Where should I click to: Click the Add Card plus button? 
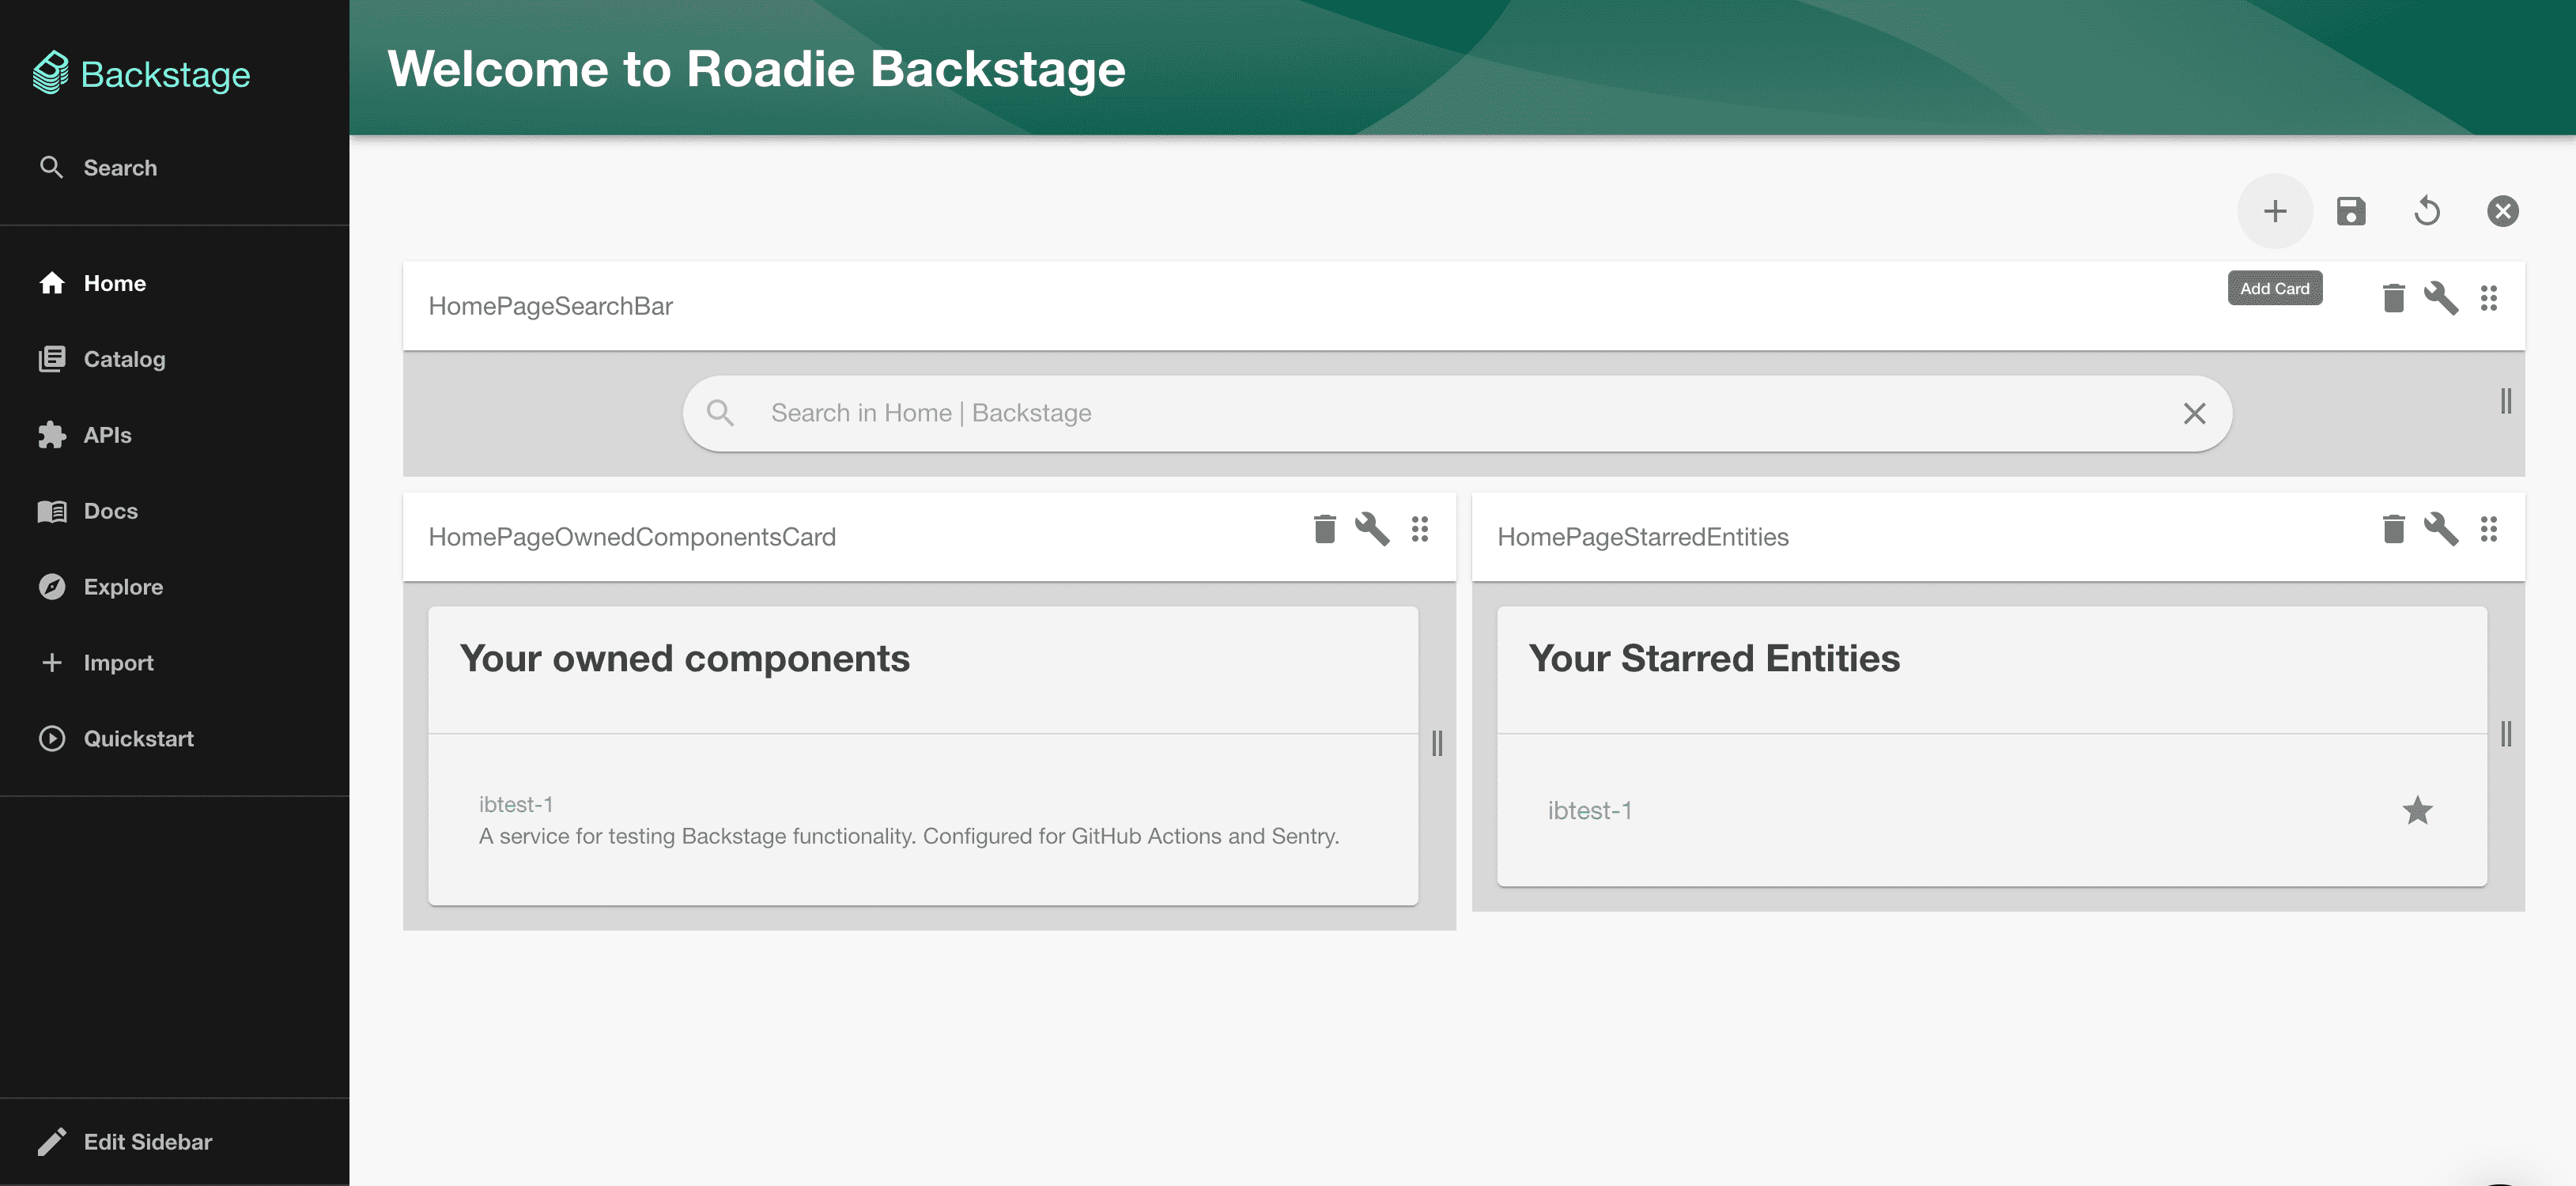pos(2275,211)
